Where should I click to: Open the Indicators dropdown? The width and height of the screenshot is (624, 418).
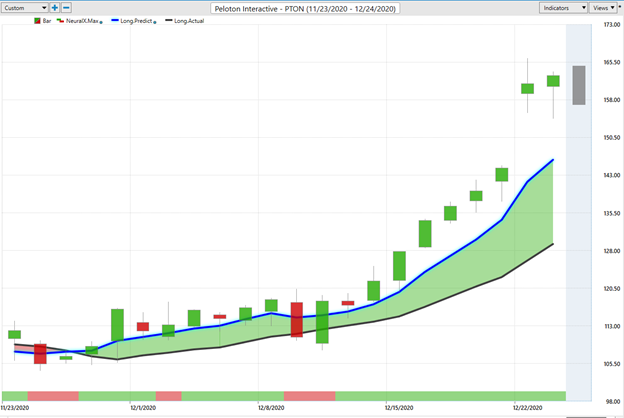point(564,8)
